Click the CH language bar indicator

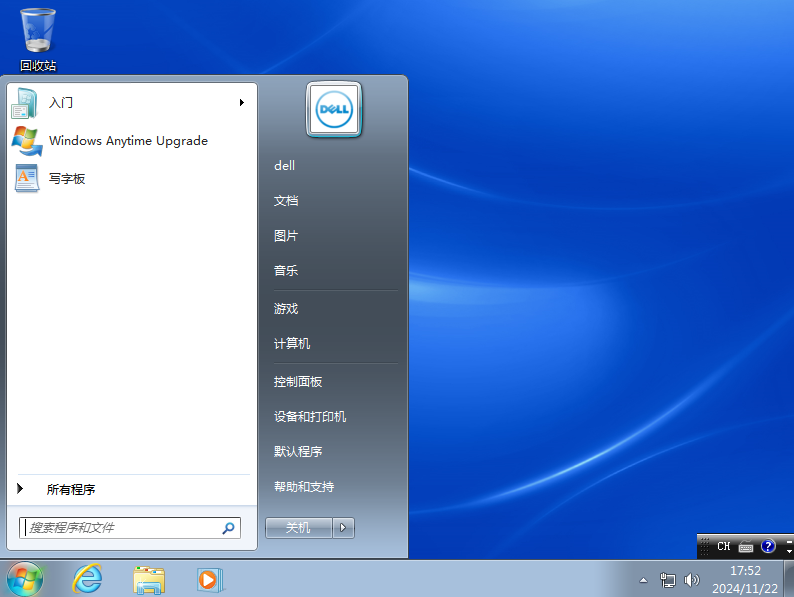(724, 546)
